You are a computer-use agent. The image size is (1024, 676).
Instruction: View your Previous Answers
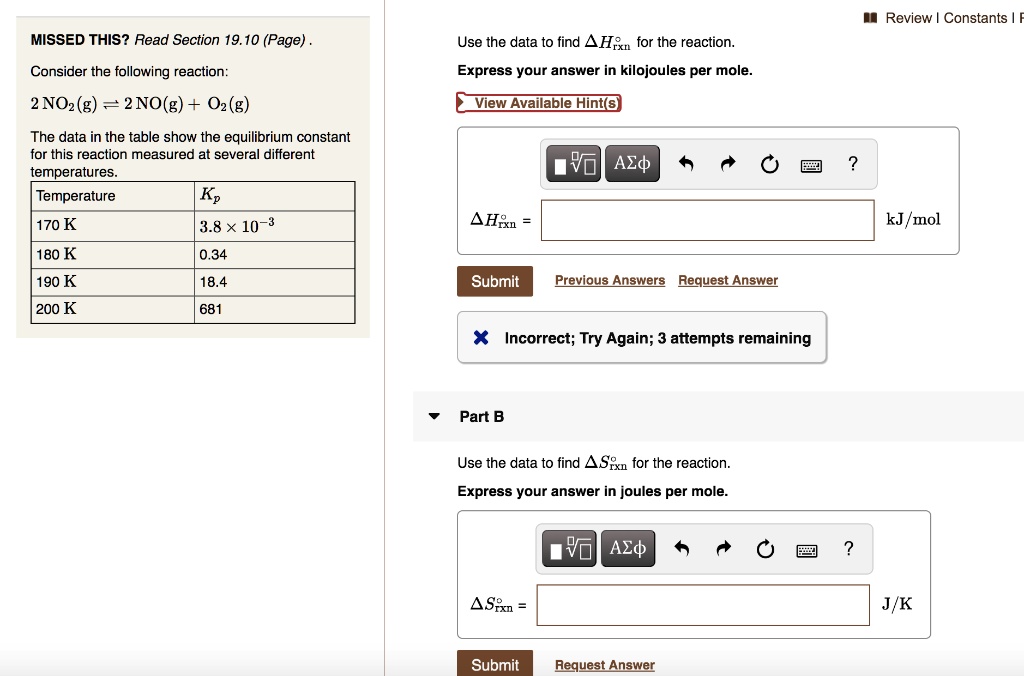click(609, 280)
